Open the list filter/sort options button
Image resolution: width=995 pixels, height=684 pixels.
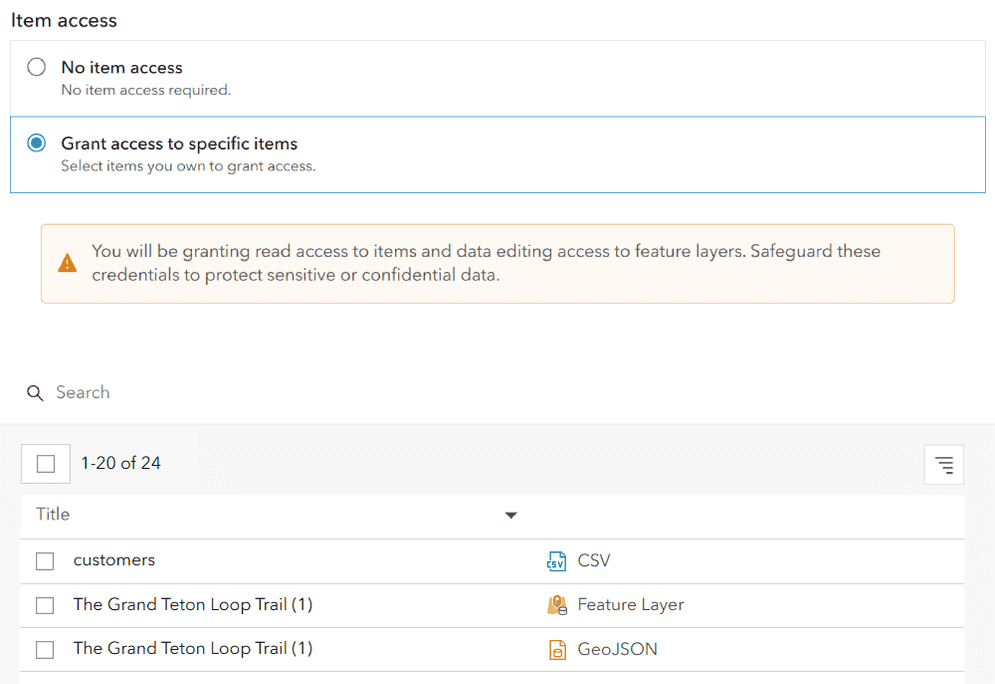click(944, 464)
